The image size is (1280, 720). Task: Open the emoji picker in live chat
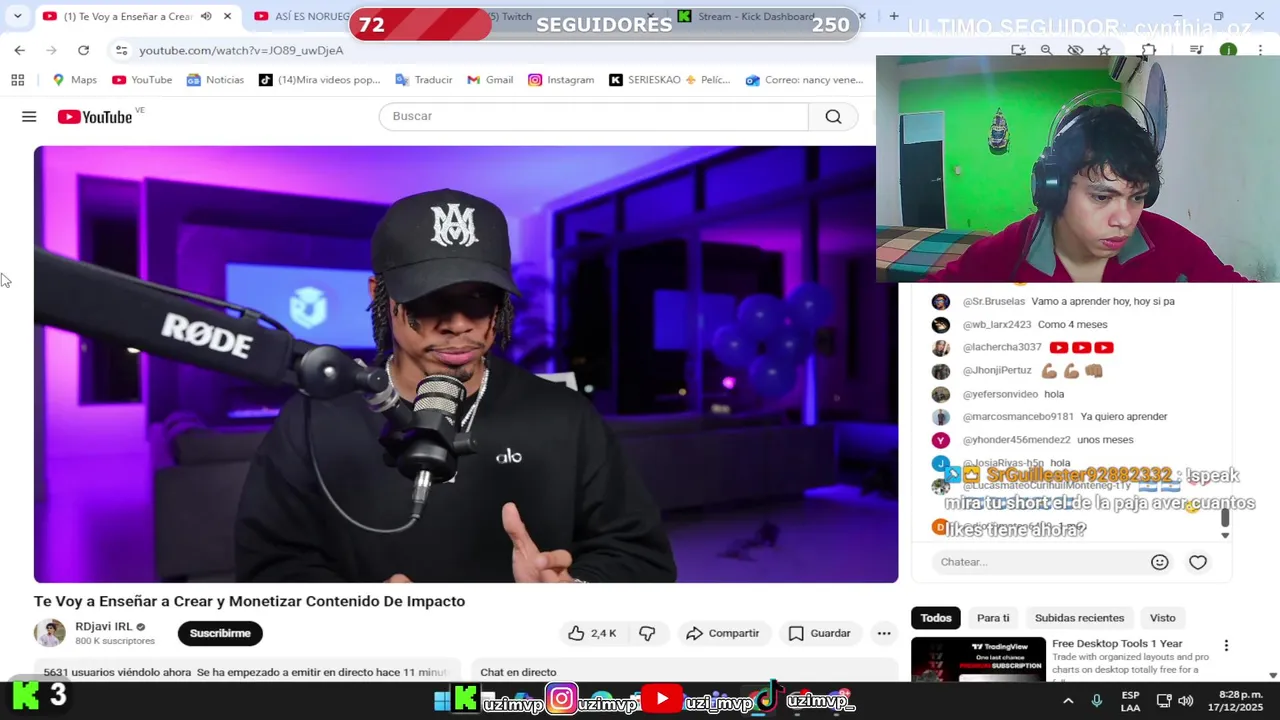pos(1160,562)
